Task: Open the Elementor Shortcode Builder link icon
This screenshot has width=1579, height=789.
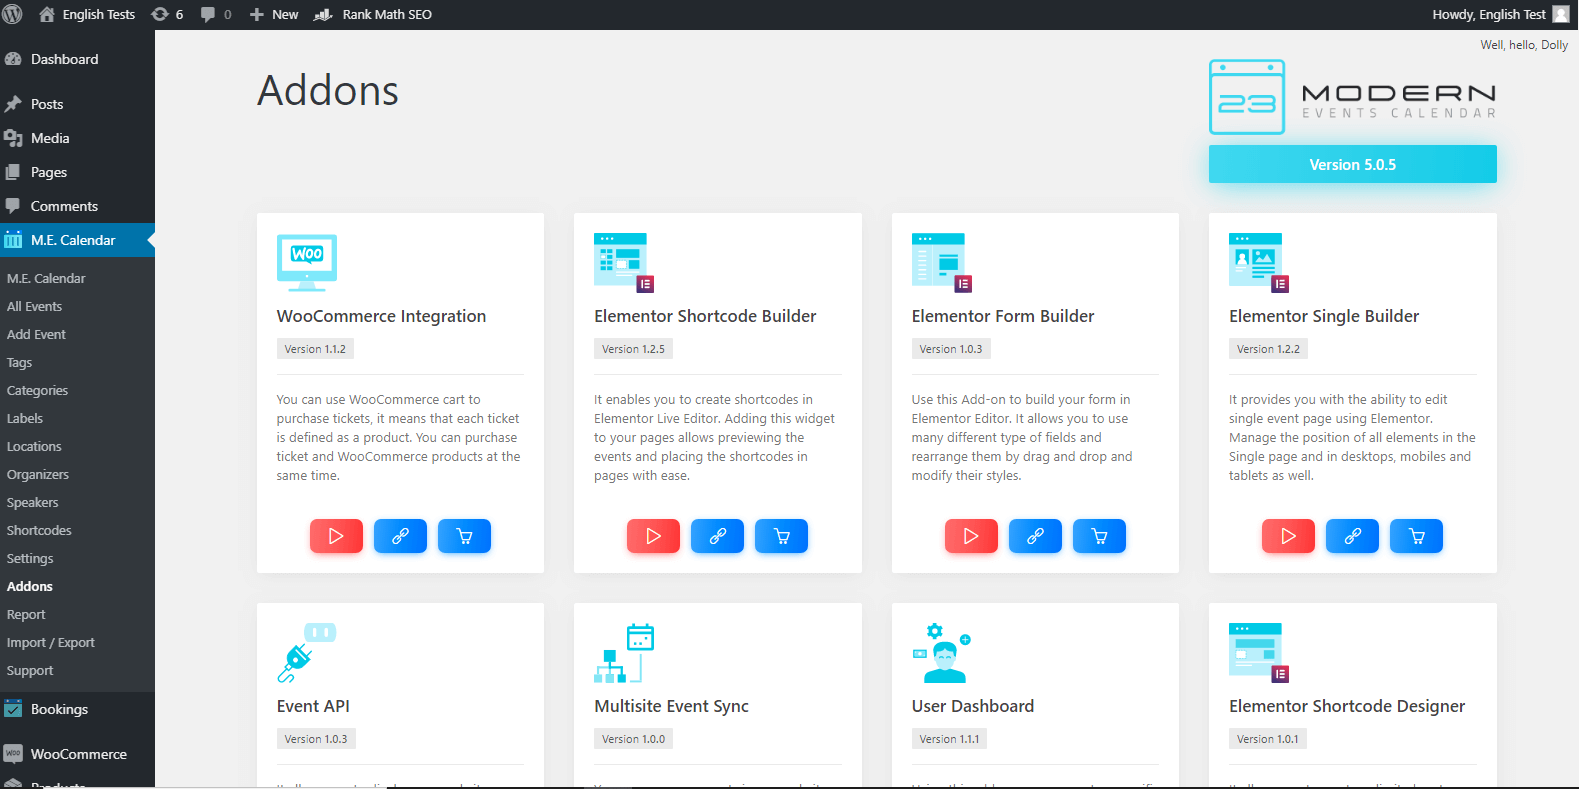Action: (717, 536)
